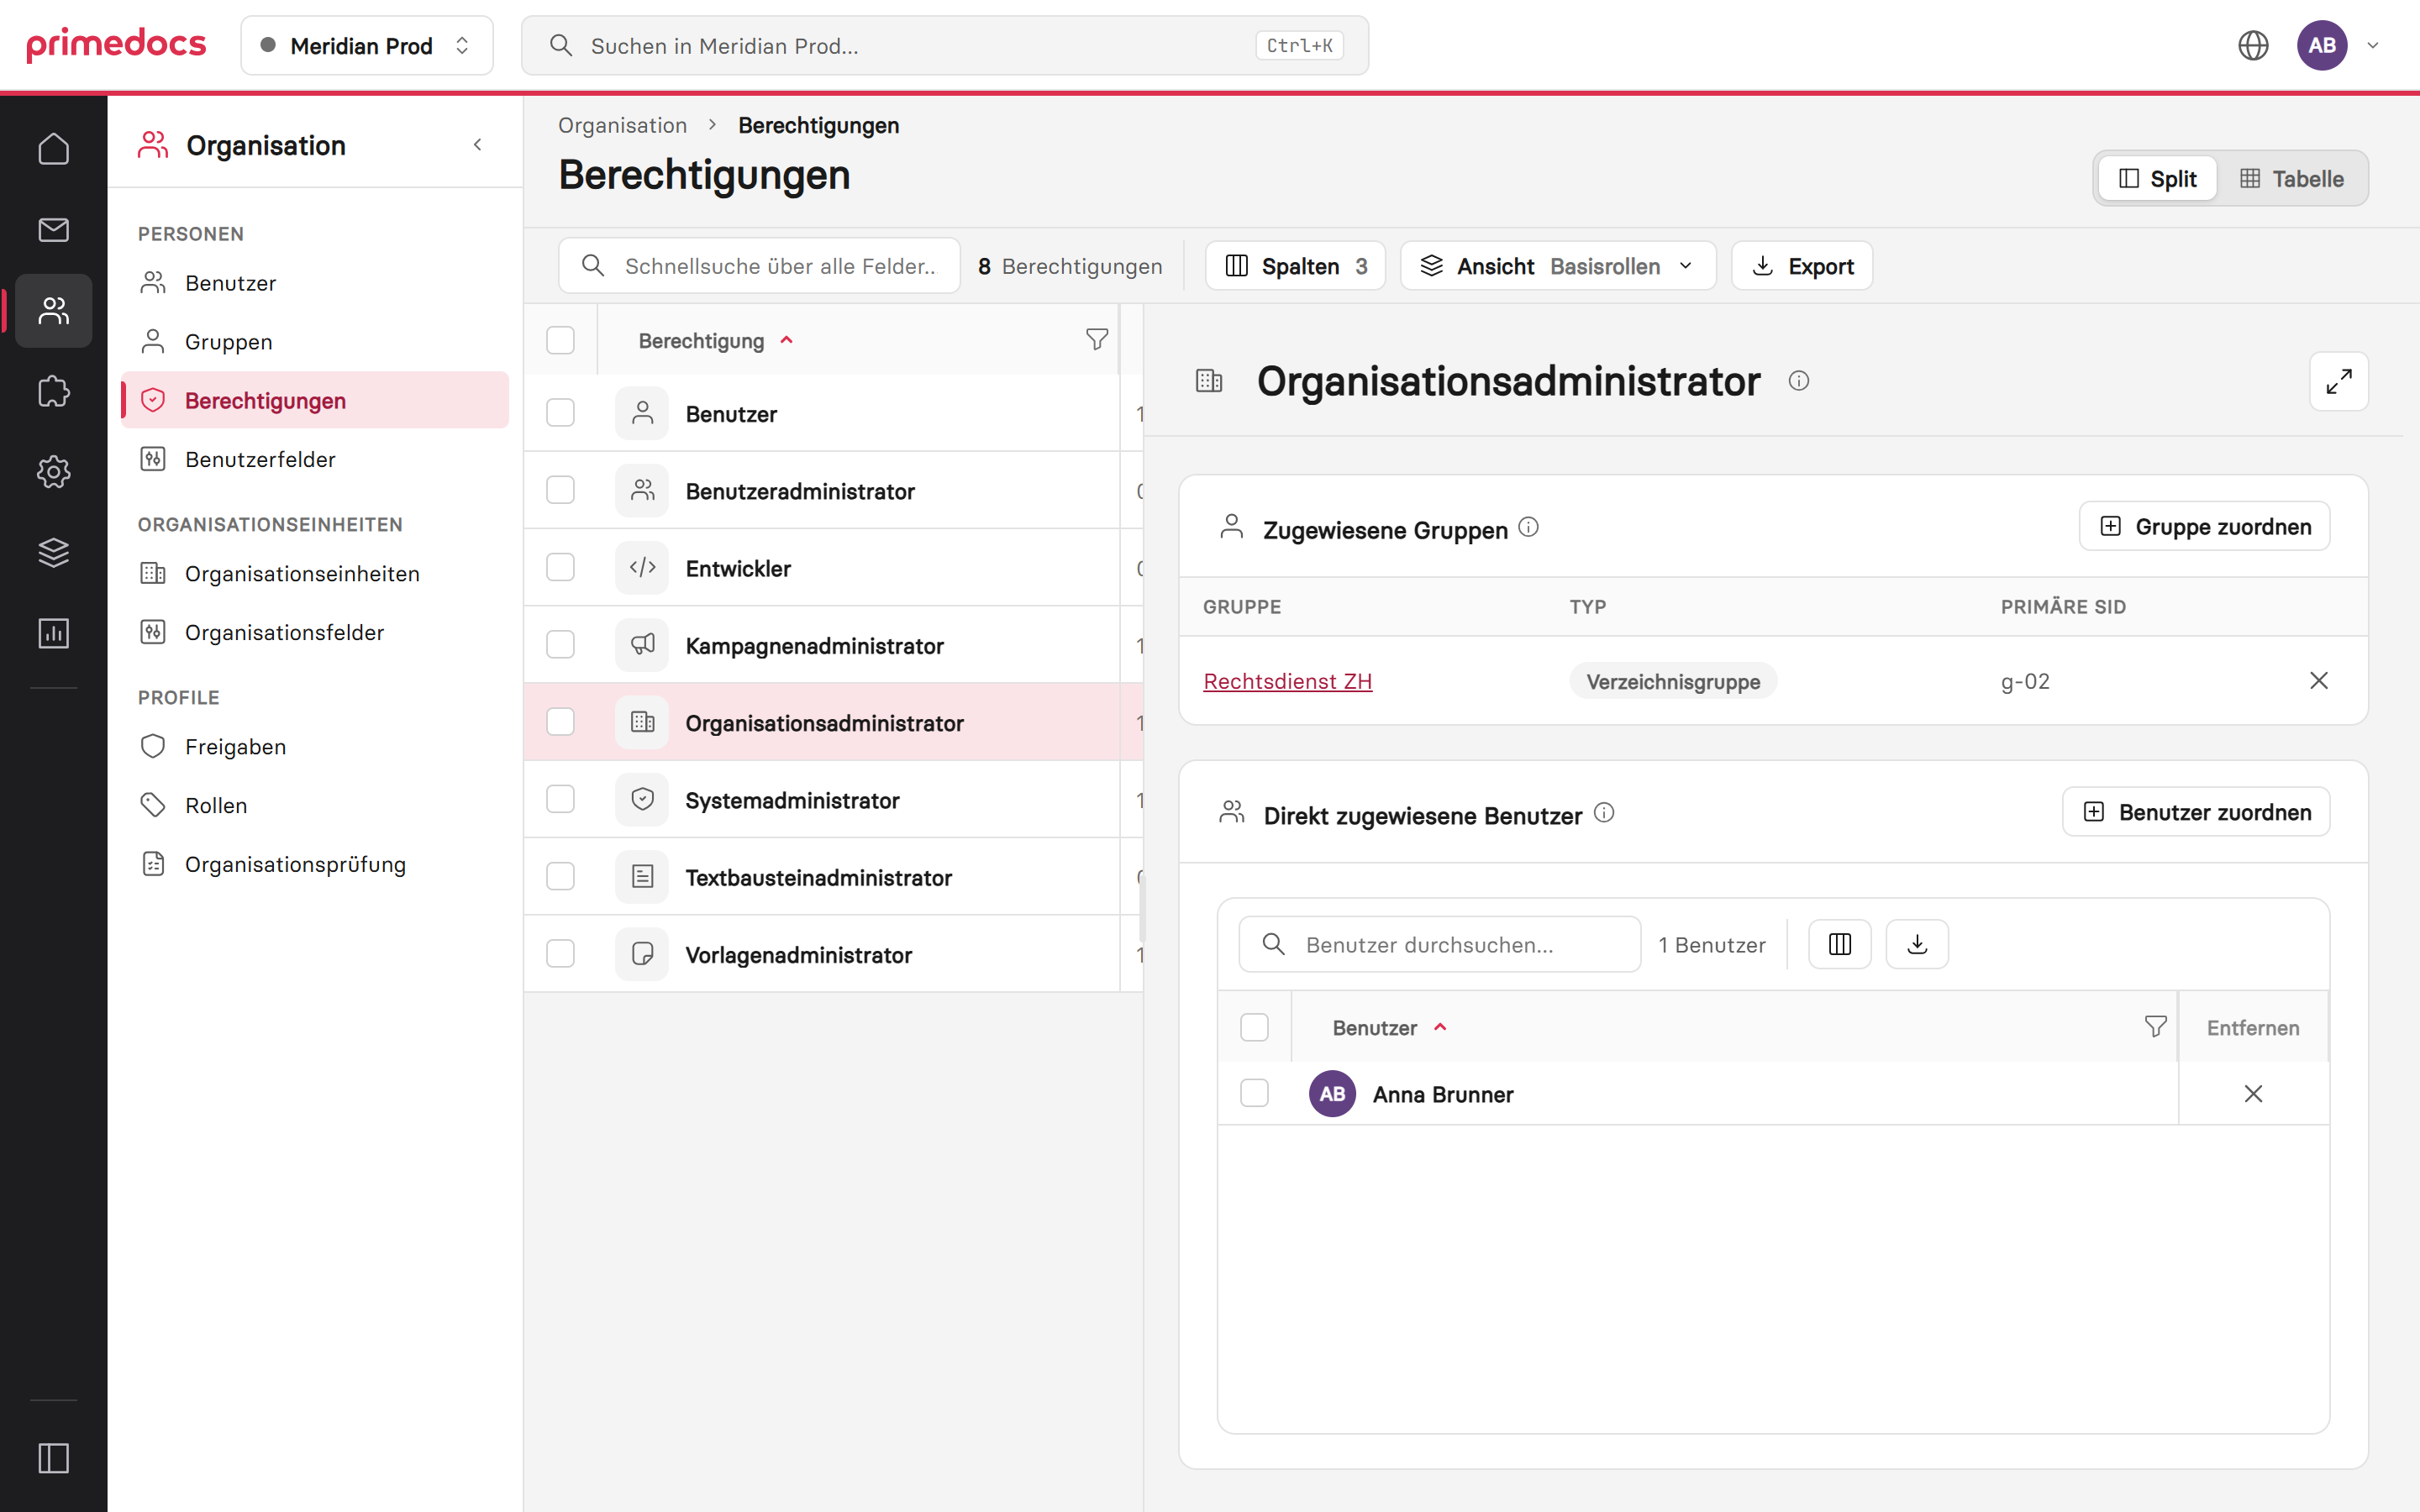
Task: Check the box next to Anna Brunner
Action: click(1254, 1093)
